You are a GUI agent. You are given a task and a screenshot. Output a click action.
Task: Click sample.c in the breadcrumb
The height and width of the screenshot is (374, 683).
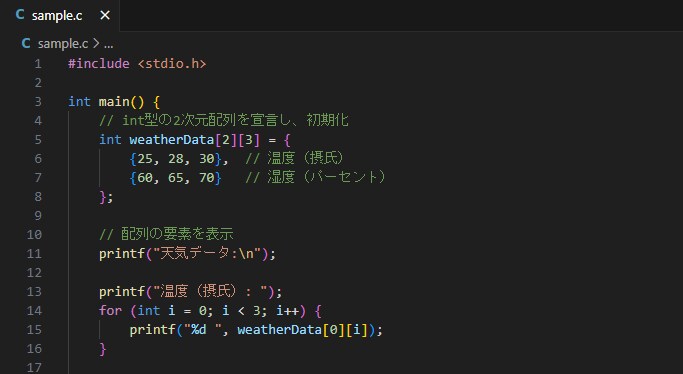[x=63, y=44]
